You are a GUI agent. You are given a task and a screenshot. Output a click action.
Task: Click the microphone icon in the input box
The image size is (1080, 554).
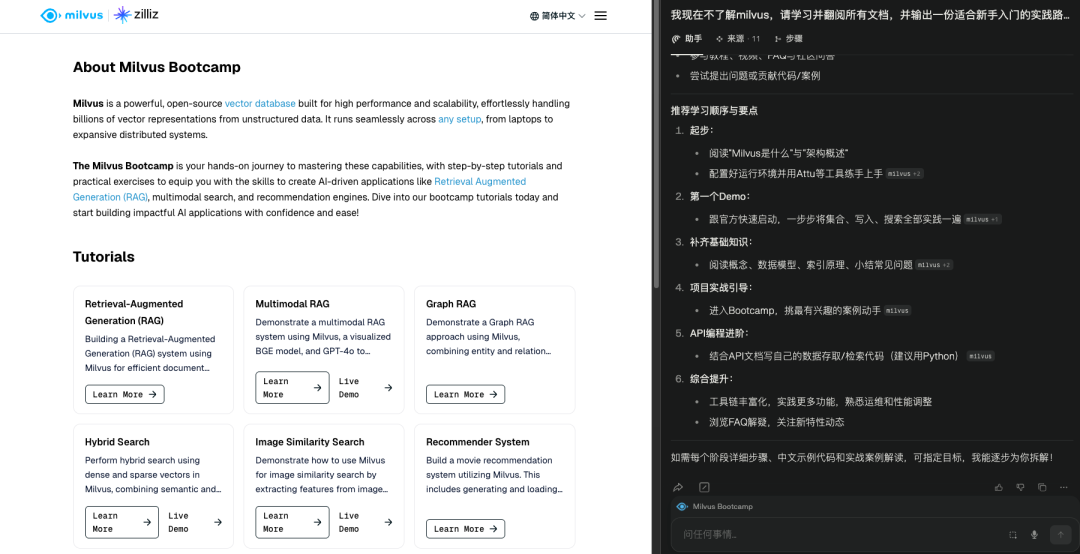tap(1034, 535)
